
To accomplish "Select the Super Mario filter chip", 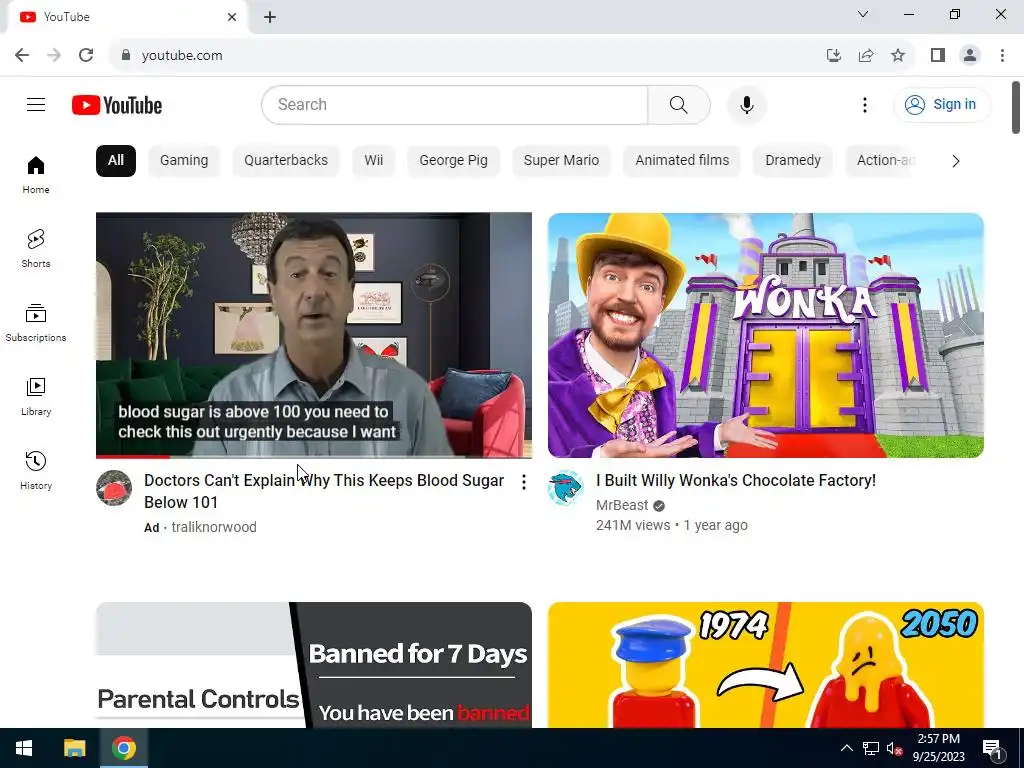I will tap(561, 161).
